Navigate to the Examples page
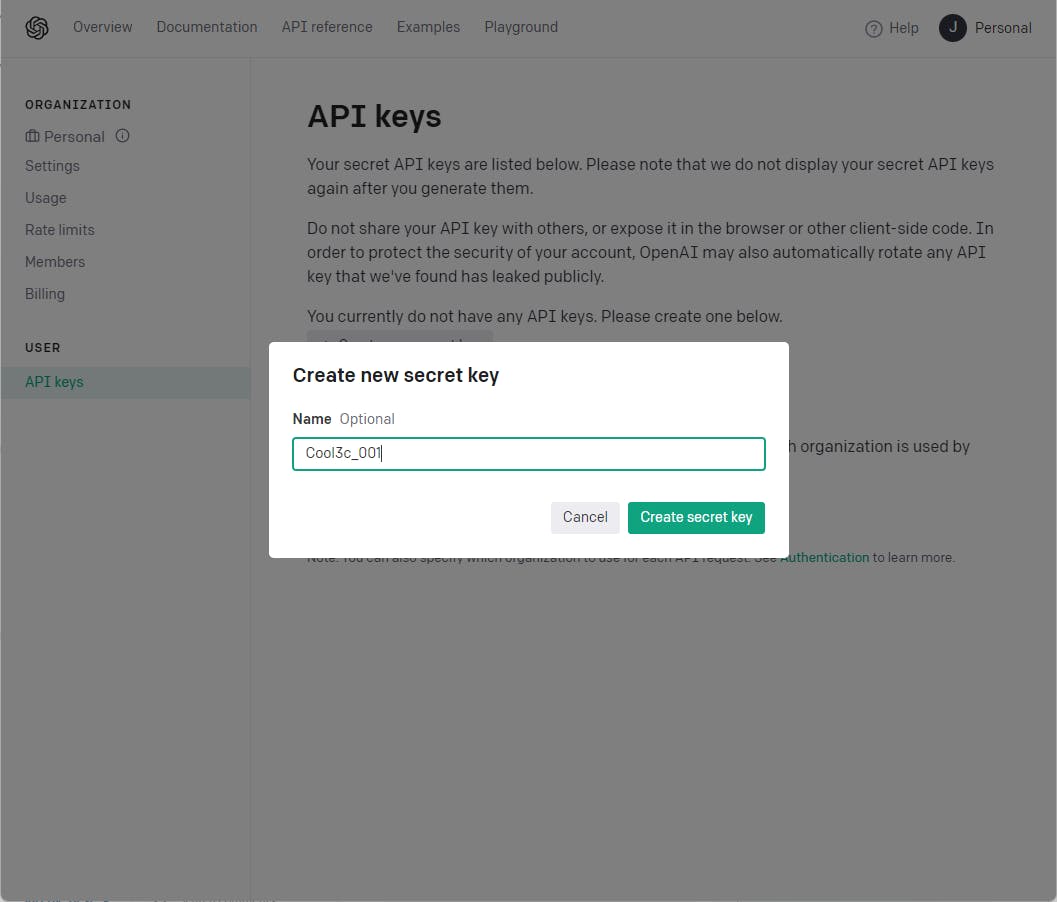Image resolution: width=1057 pixels, height=902 pixels. coord(428,27)
